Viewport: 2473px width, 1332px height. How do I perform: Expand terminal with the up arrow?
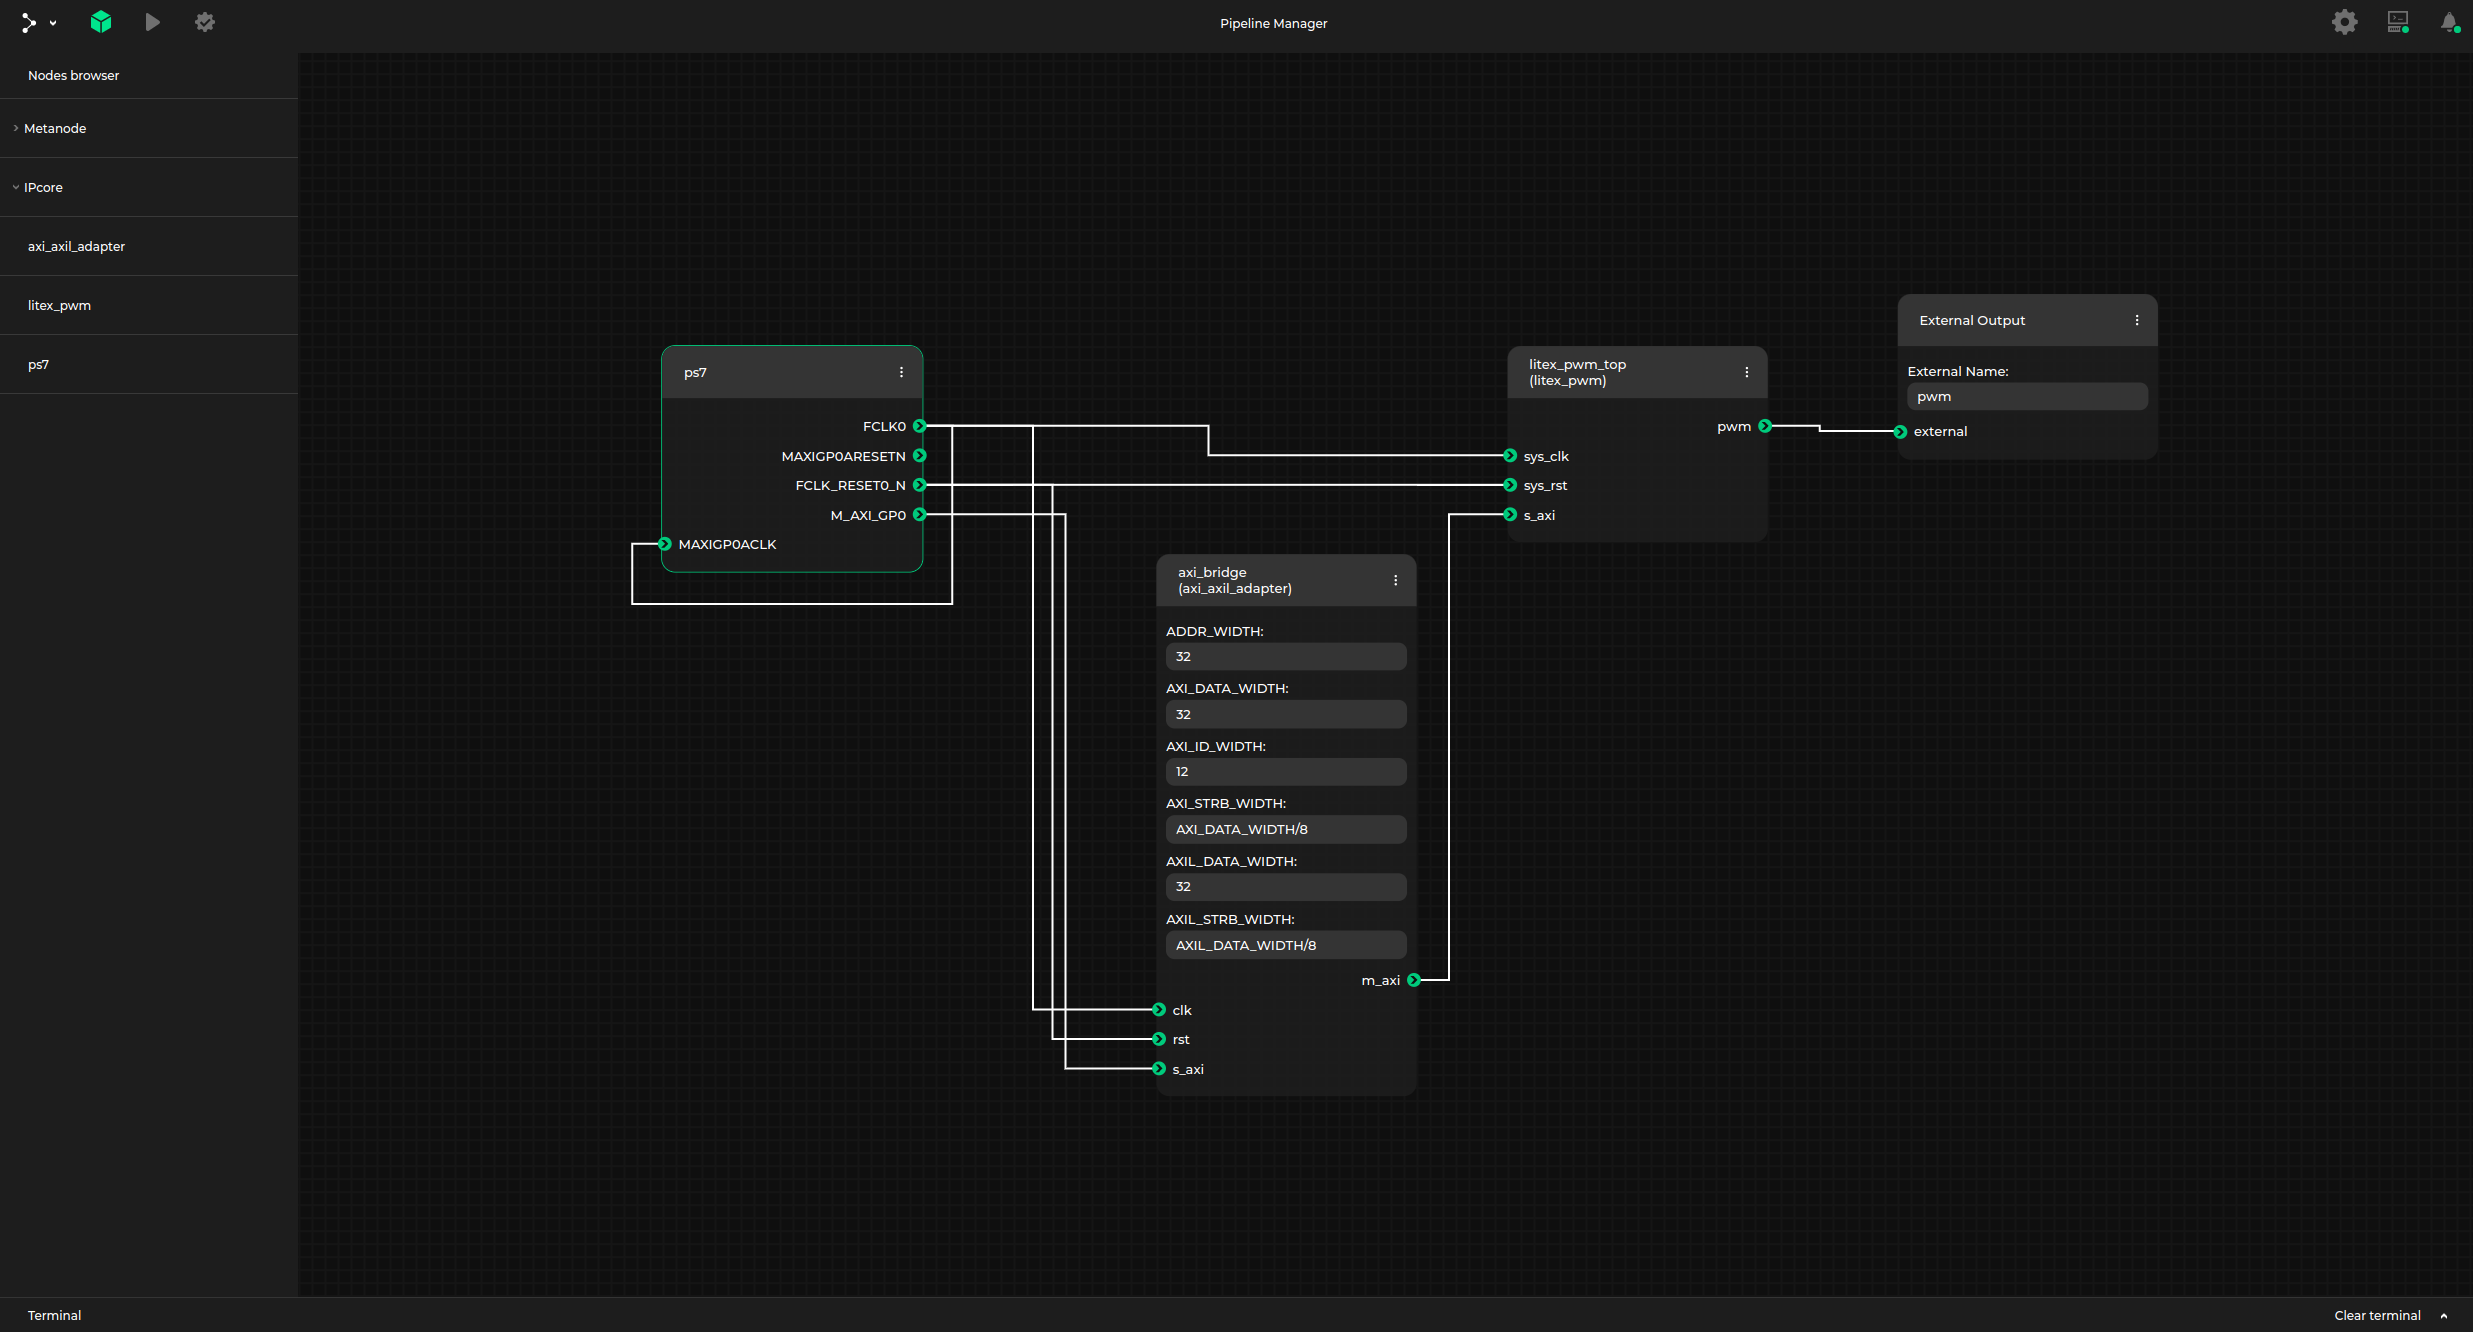coord(2444,1316)
